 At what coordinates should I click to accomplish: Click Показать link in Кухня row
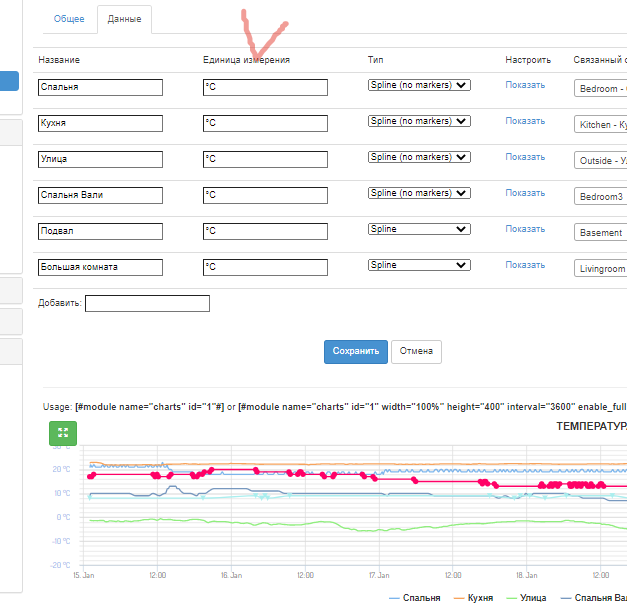click(x=525, y=121)
